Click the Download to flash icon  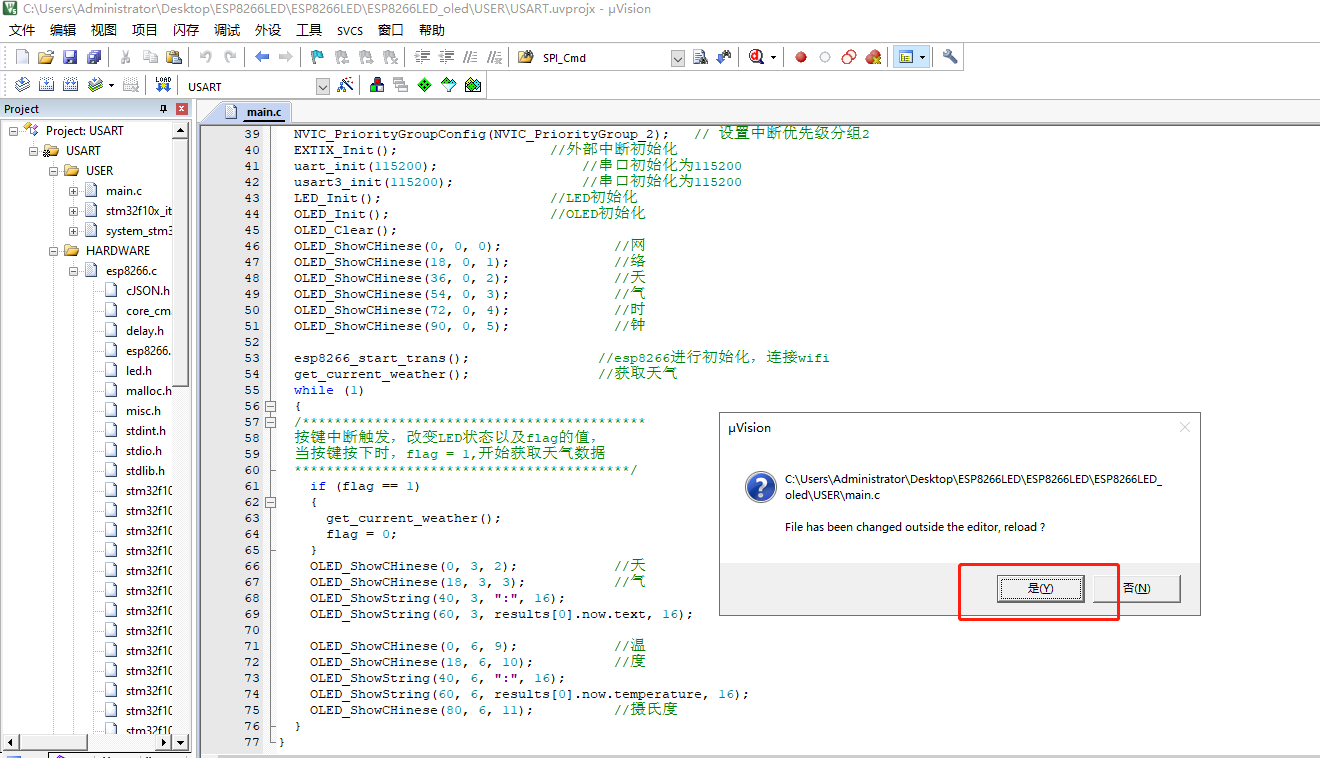click(x=162, y=84)
